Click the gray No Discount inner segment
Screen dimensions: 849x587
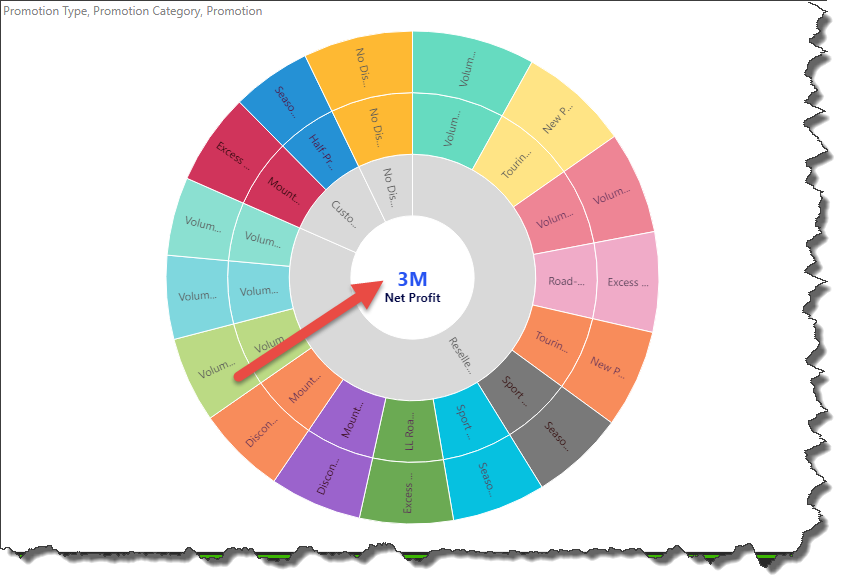click(392, 184)
